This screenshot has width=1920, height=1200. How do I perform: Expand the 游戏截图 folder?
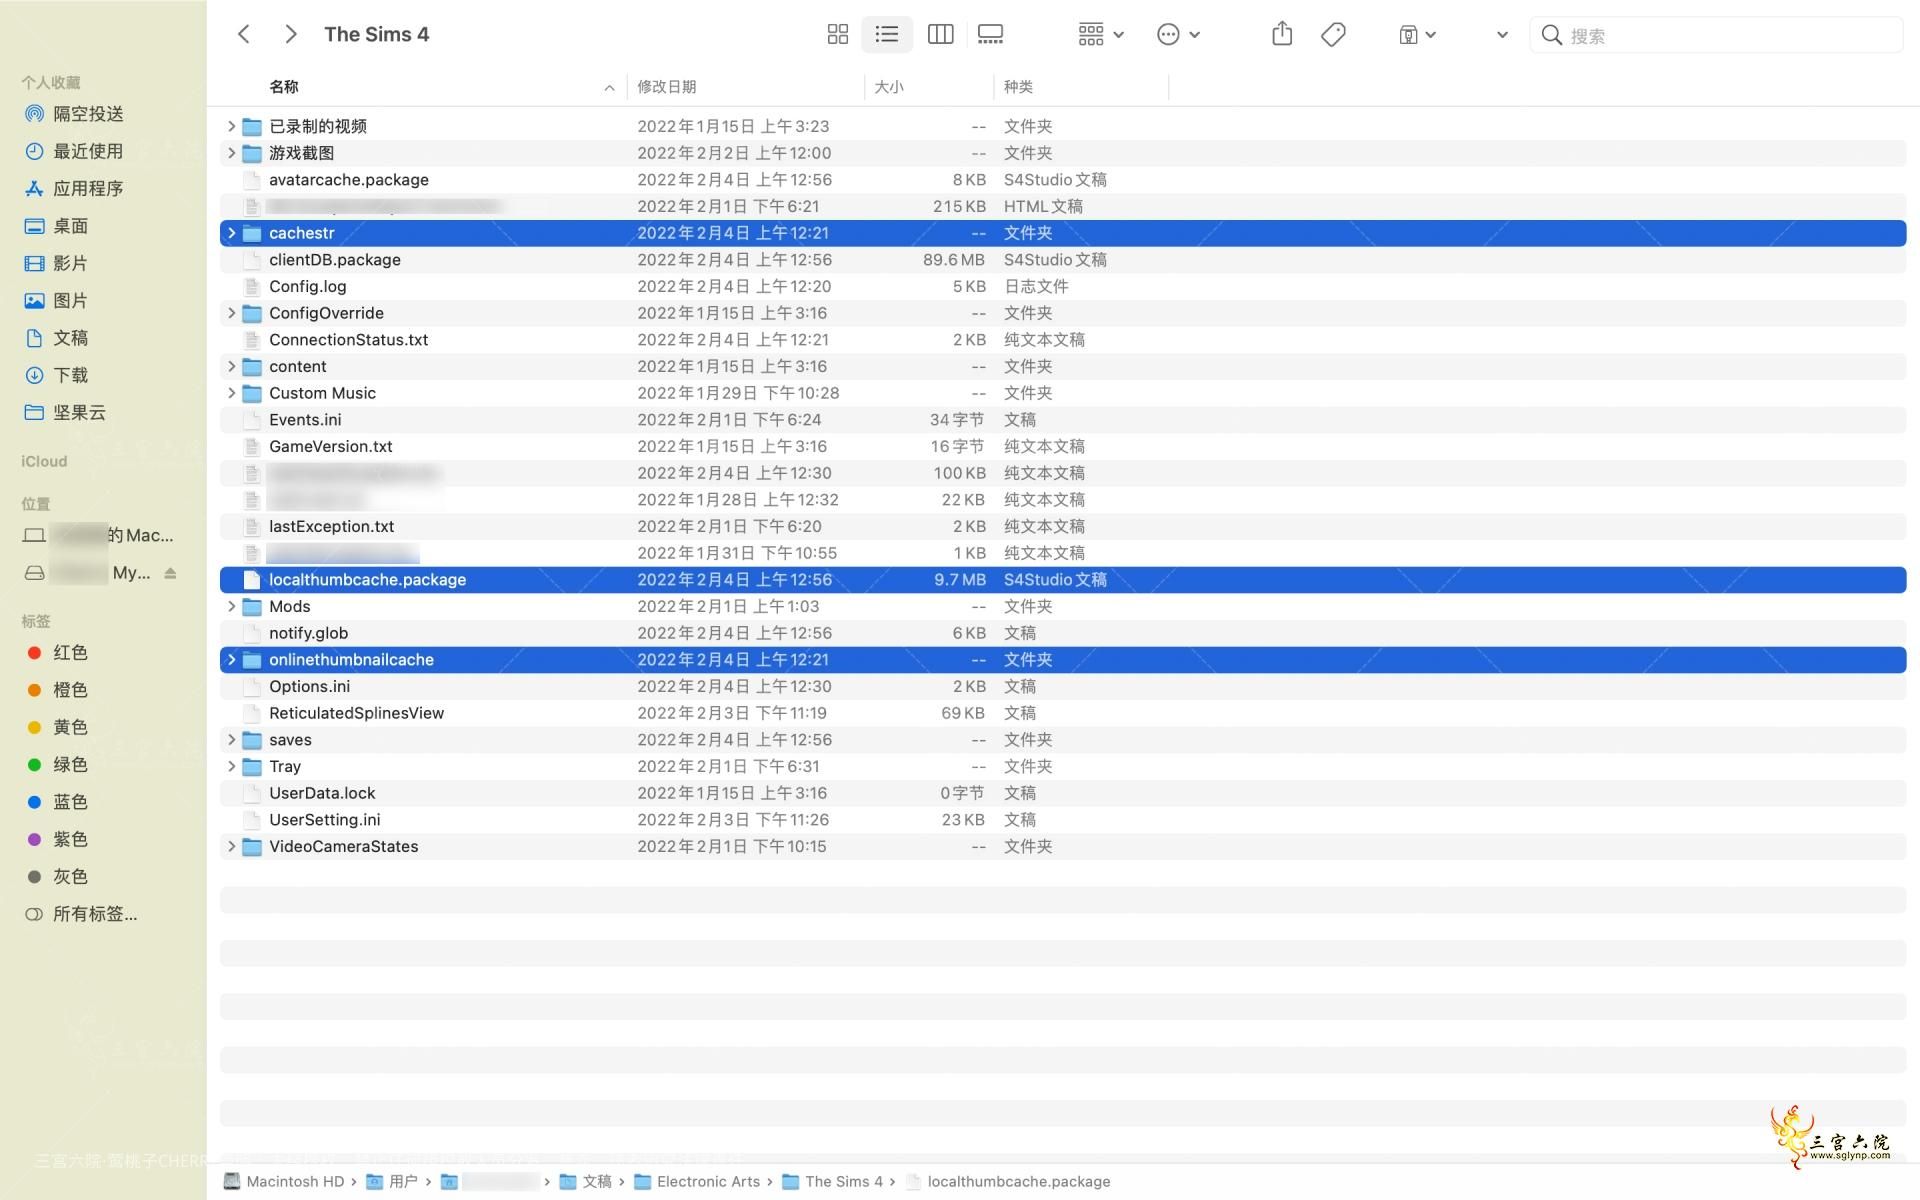tap(231, 153)
